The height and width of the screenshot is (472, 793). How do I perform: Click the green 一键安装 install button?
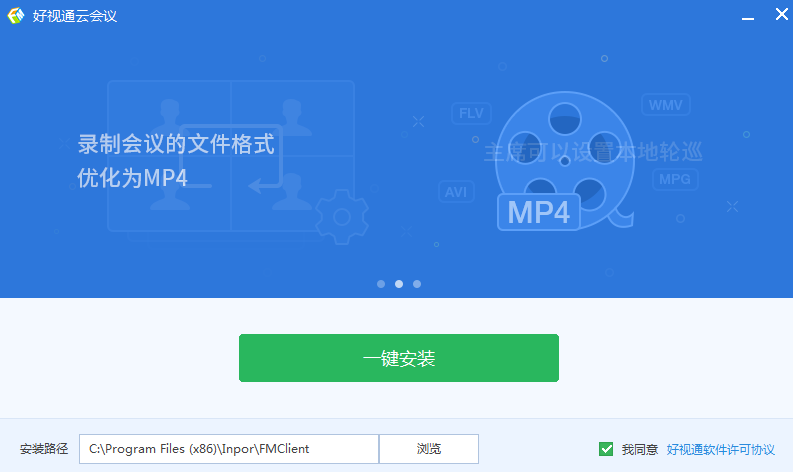399,358
